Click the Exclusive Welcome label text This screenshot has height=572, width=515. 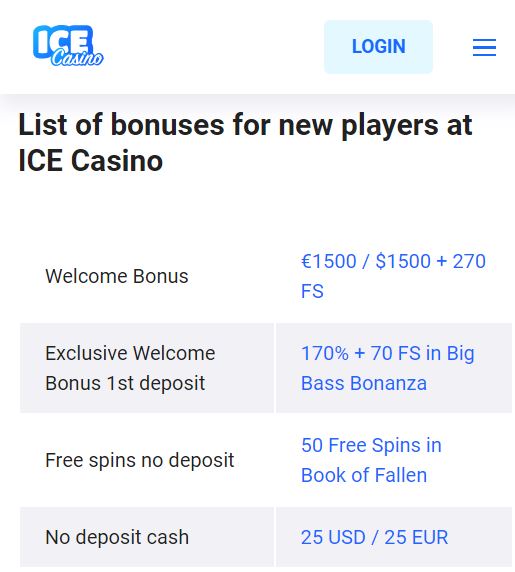130,353
